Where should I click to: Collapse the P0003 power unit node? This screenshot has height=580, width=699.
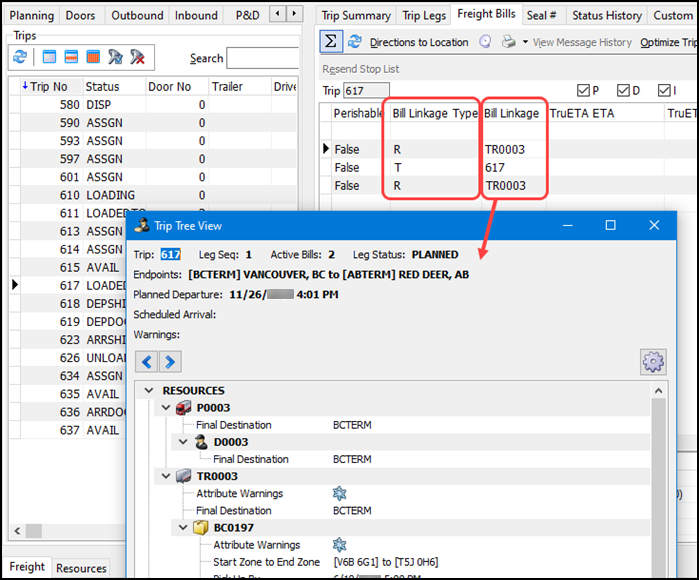pos(166,408)
